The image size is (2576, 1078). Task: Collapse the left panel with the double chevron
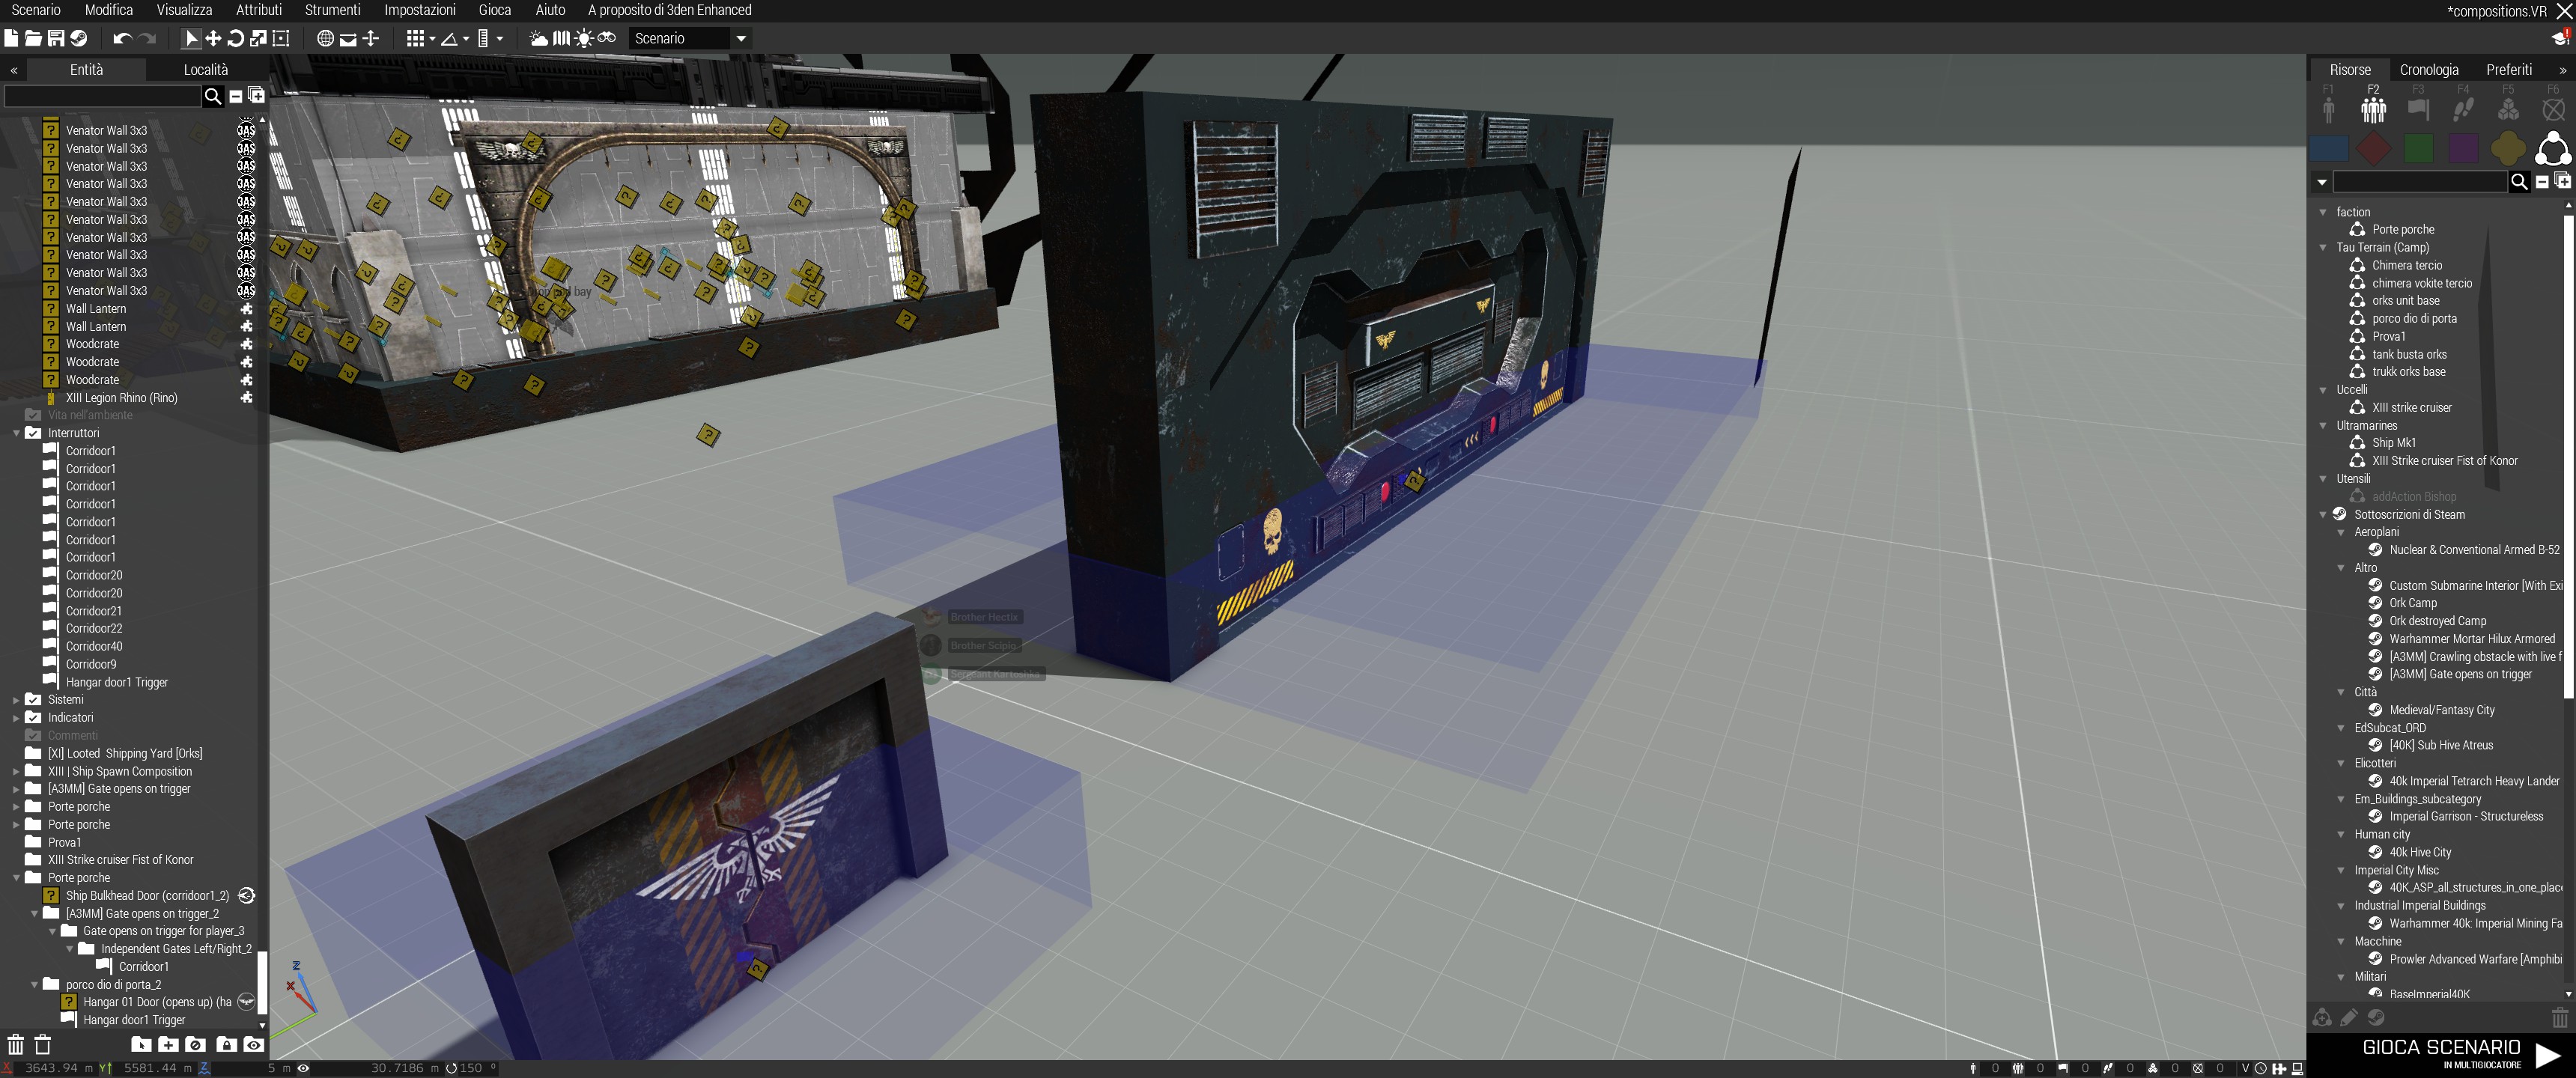click(14, 70)
